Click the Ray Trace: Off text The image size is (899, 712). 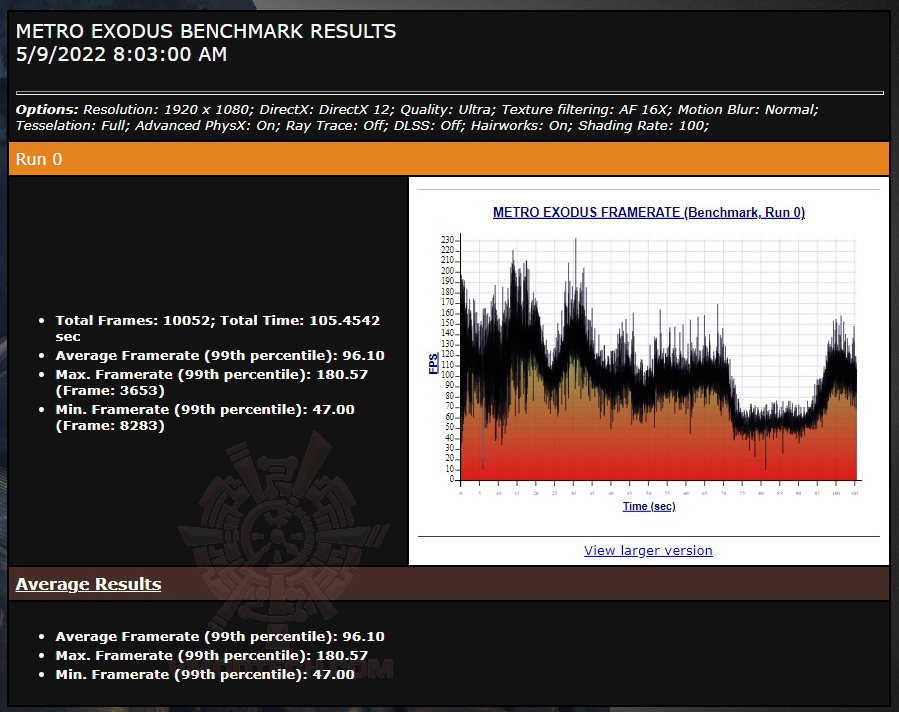[337, 126]
